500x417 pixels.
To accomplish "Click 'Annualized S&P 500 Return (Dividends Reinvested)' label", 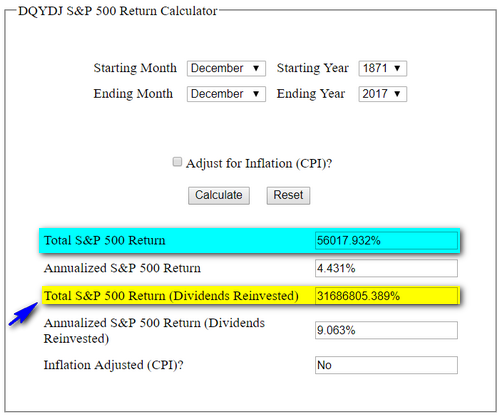I will pyautogui.click(x=154, y=331).
